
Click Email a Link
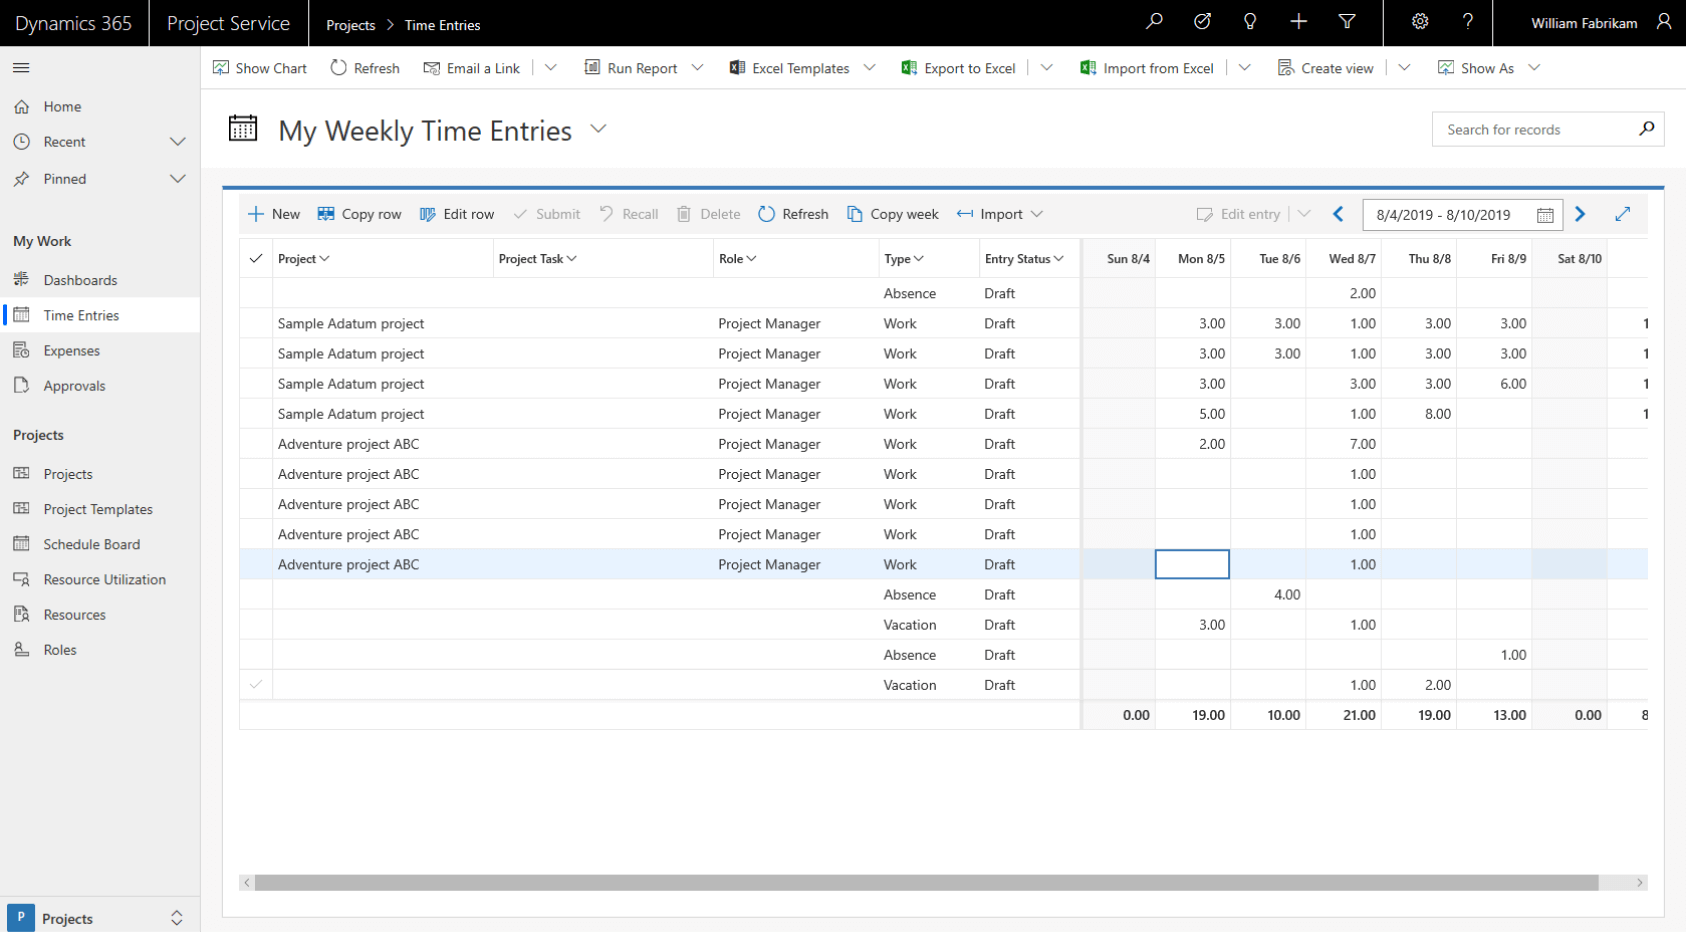pyautogui.click(x=472, y=68)
